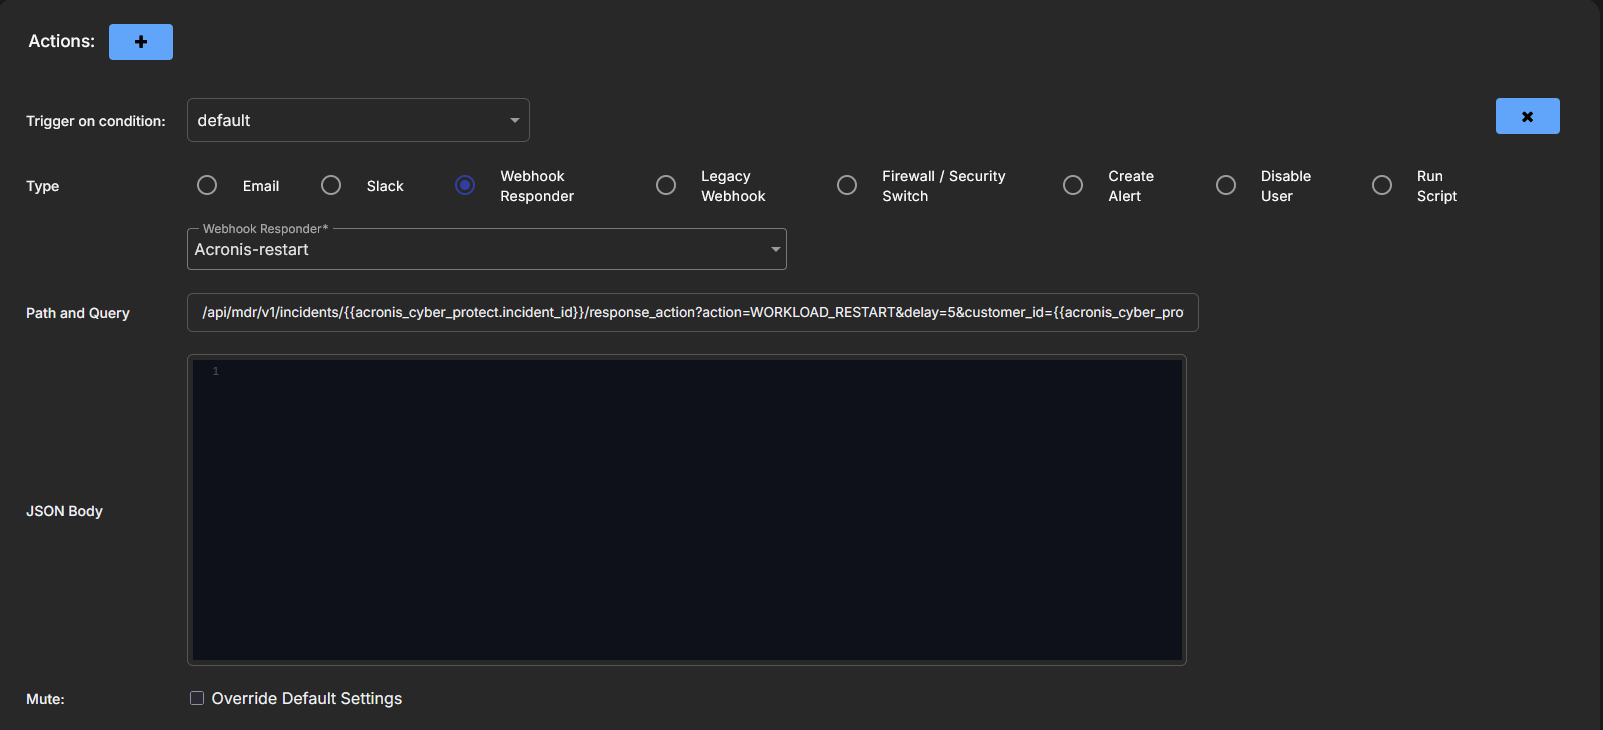The width and height of the screenshot is (1603, 730).
Task: Click the trigger condition dropdown arrow
Action: click(515, 121)
